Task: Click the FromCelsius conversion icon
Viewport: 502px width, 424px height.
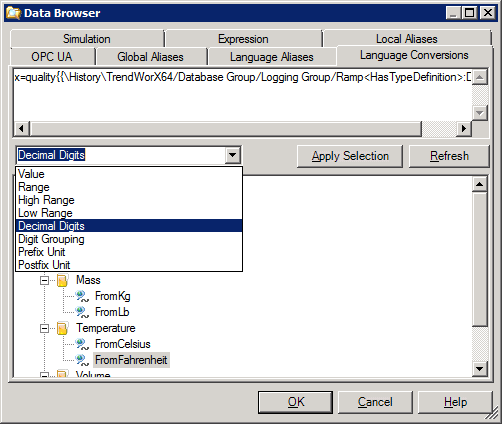Action: coord(82,344)
